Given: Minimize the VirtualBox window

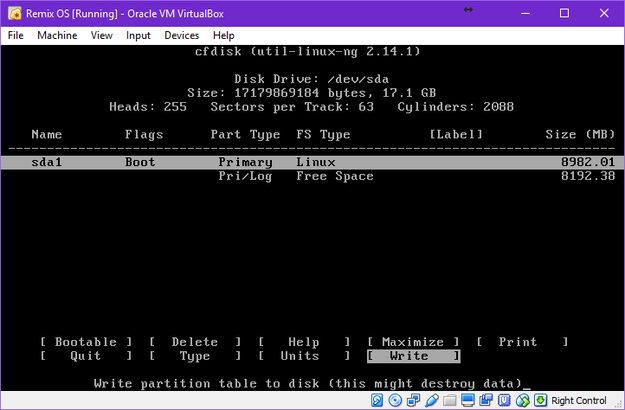Looking at the screenshot, I should coord(525,13).
